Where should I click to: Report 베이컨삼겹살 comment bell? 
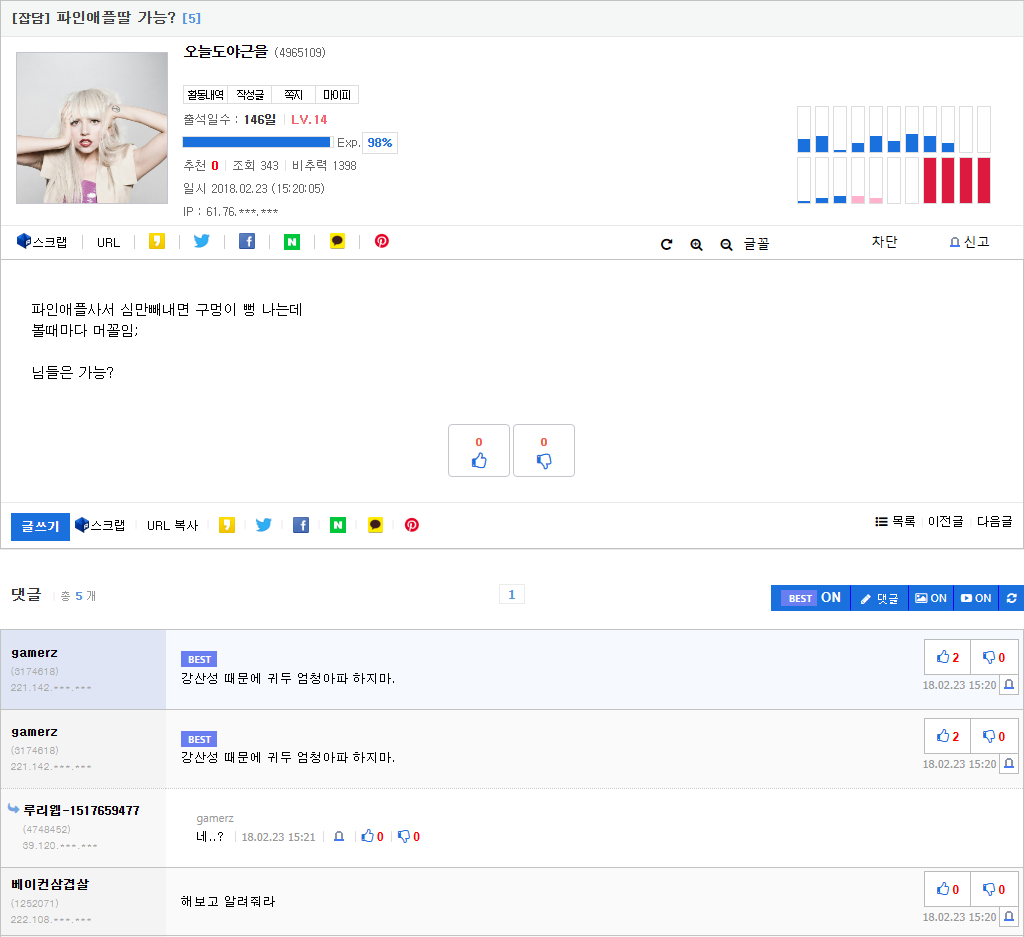(1009, 917)
